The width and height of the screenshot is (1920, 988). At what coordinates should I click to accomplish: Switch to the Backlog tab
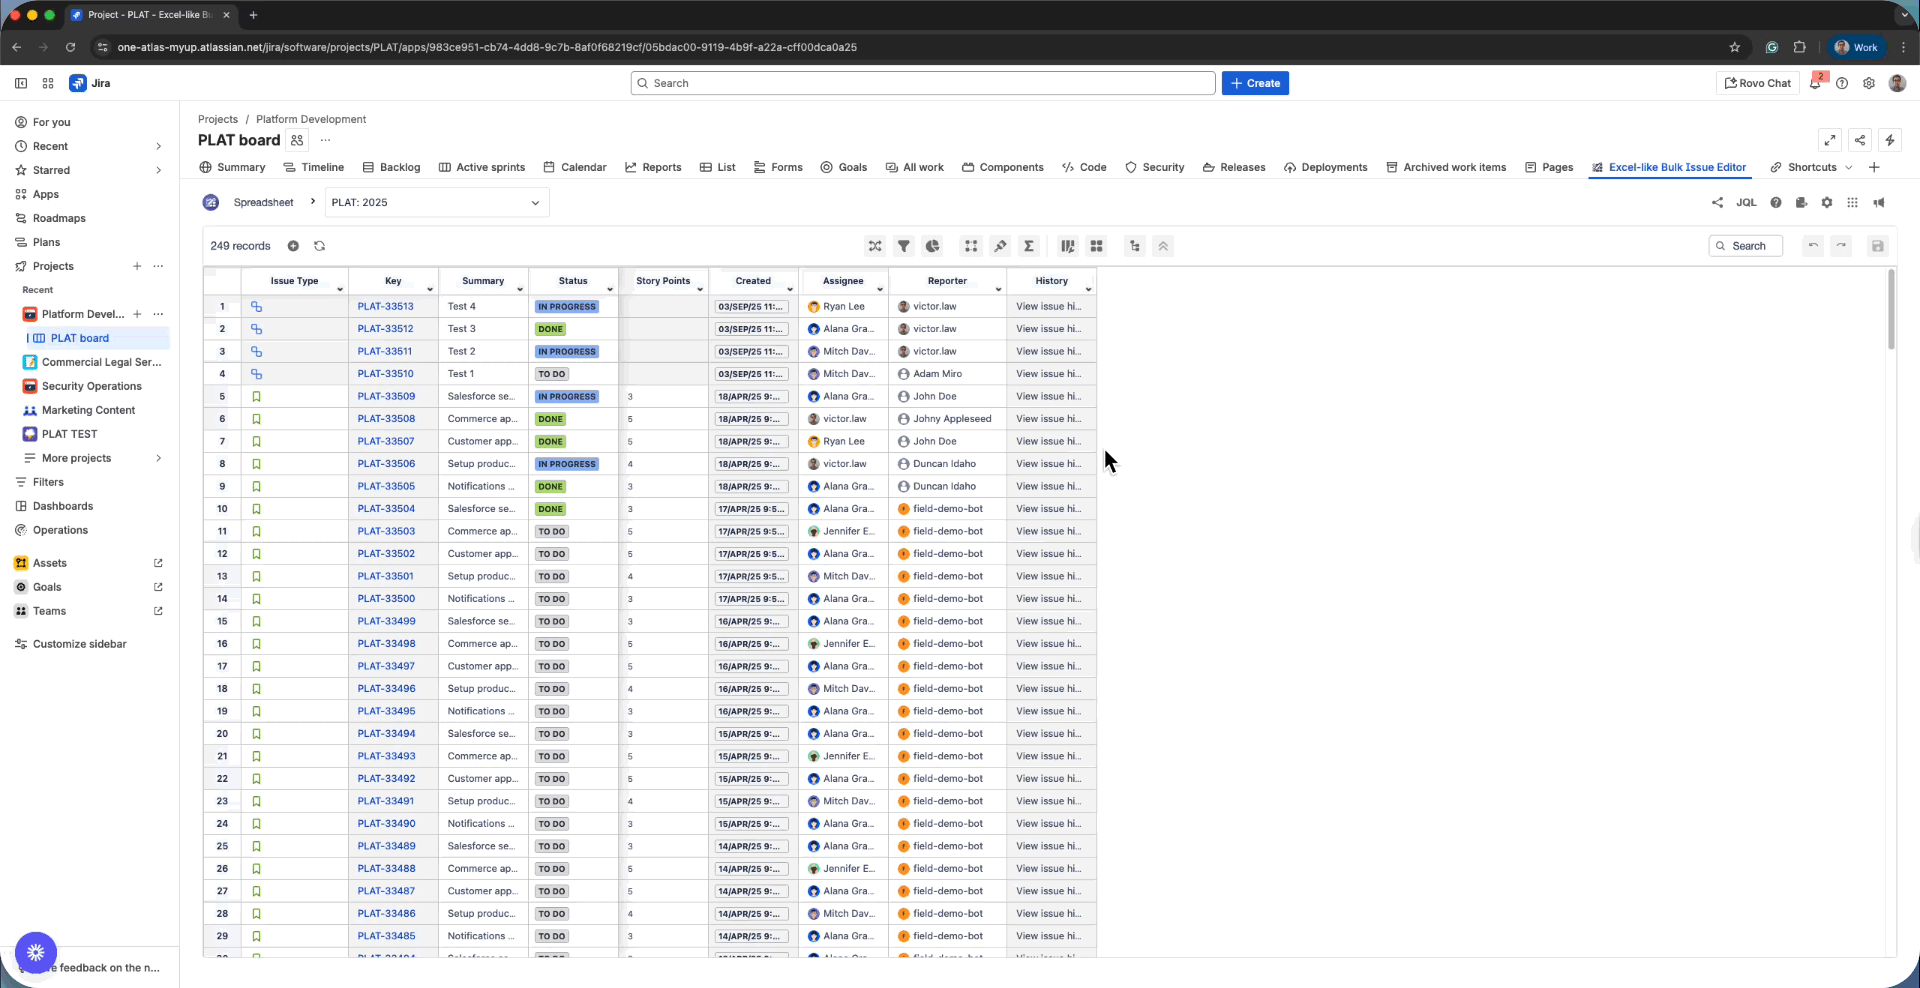399,167
